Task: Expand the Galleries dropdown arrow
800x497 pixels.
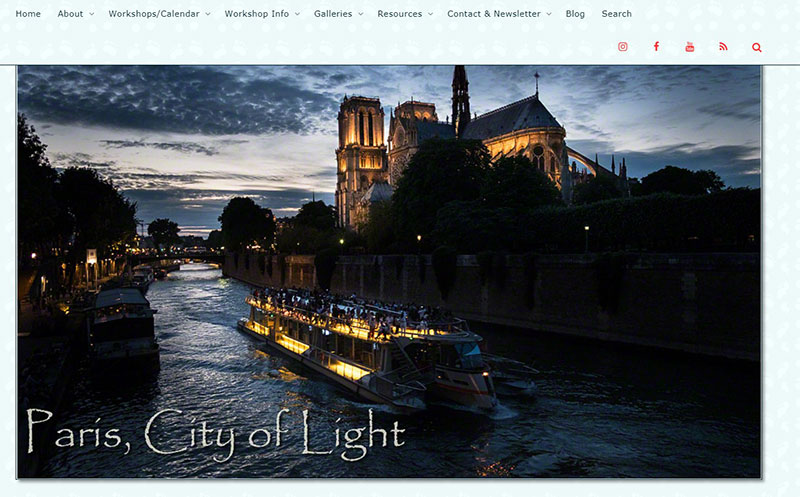Action: click(x=361, y=14)
